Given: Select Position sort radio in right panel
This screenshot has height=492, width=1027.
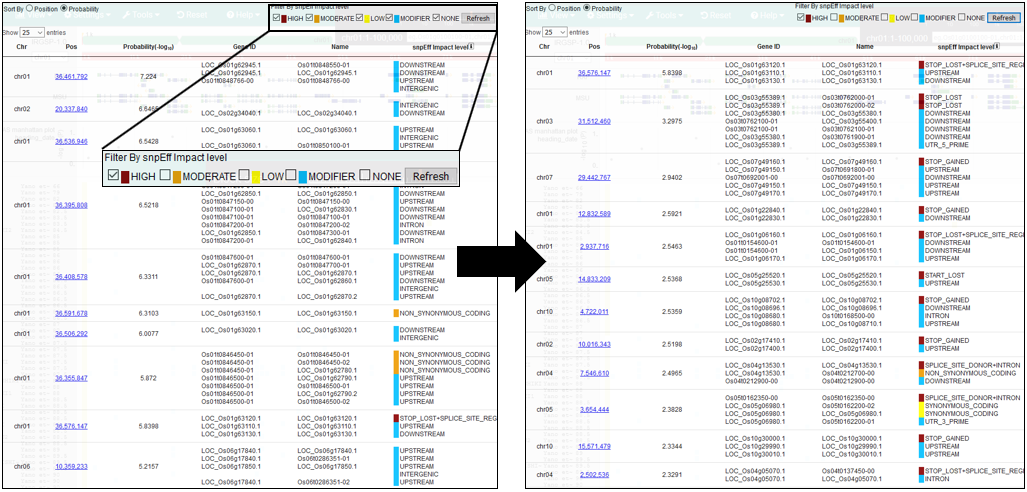Looking at the screenshot, I should pos(553,8).
